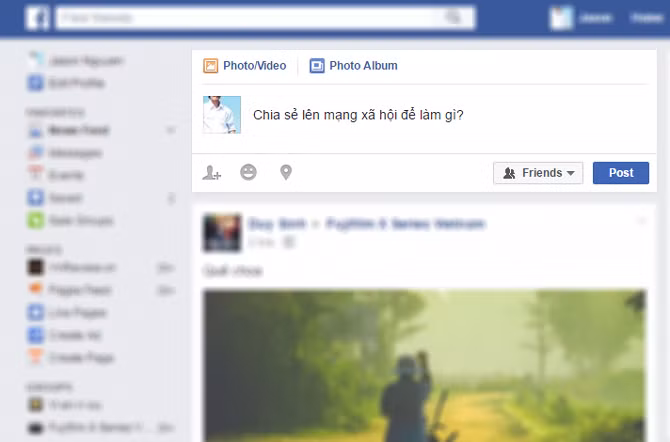Open Events from the left sidebar

[66, 175]
